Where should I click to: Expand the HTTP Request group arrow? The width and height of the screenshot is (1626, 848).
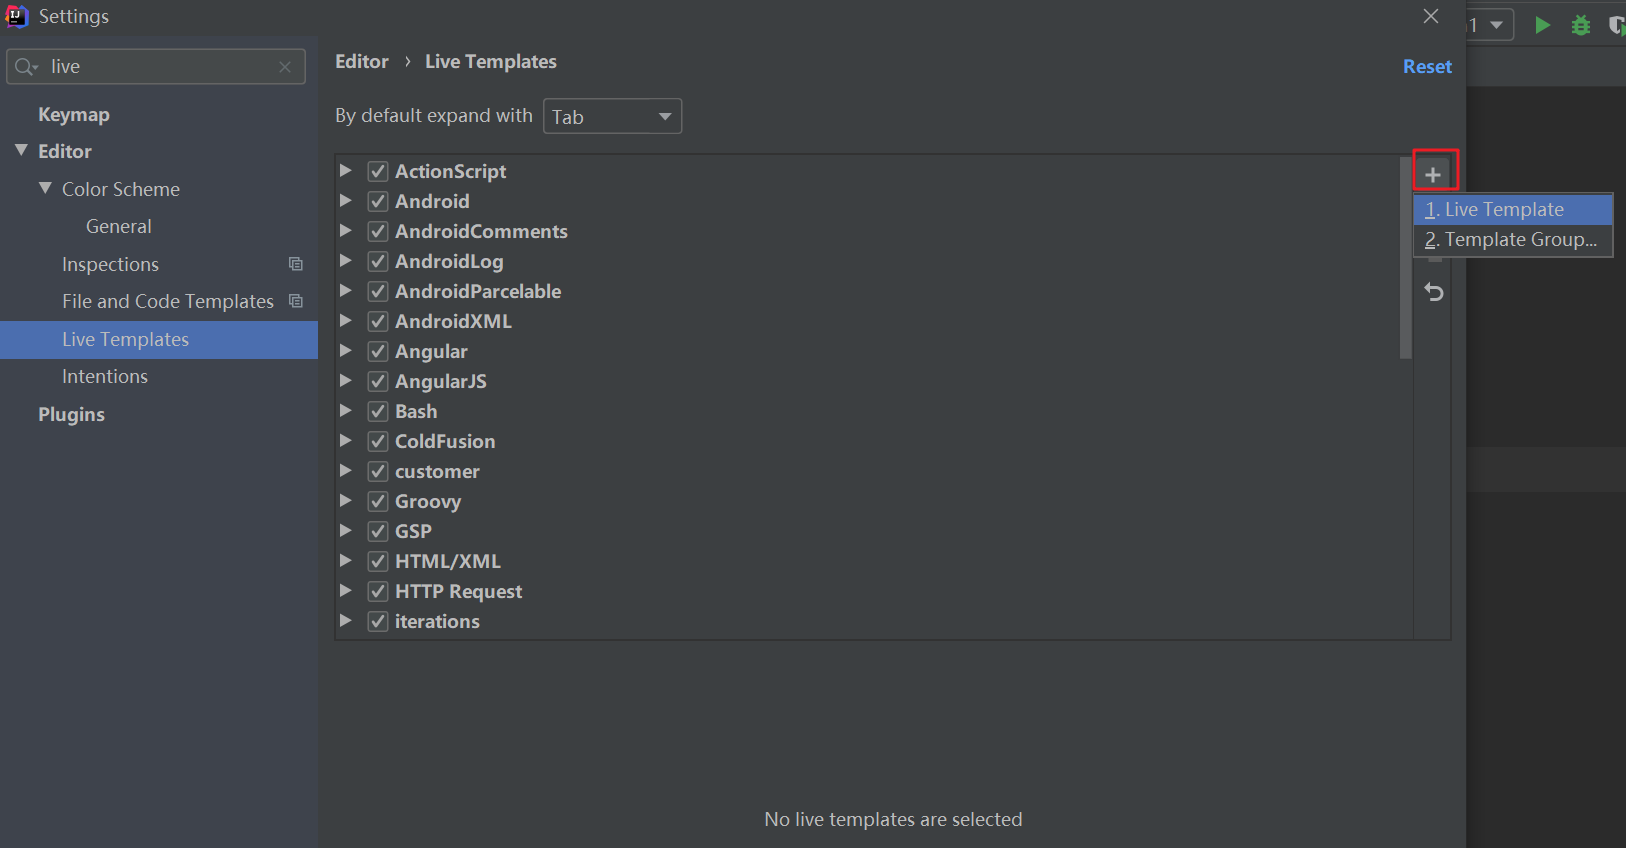point(345,590)
